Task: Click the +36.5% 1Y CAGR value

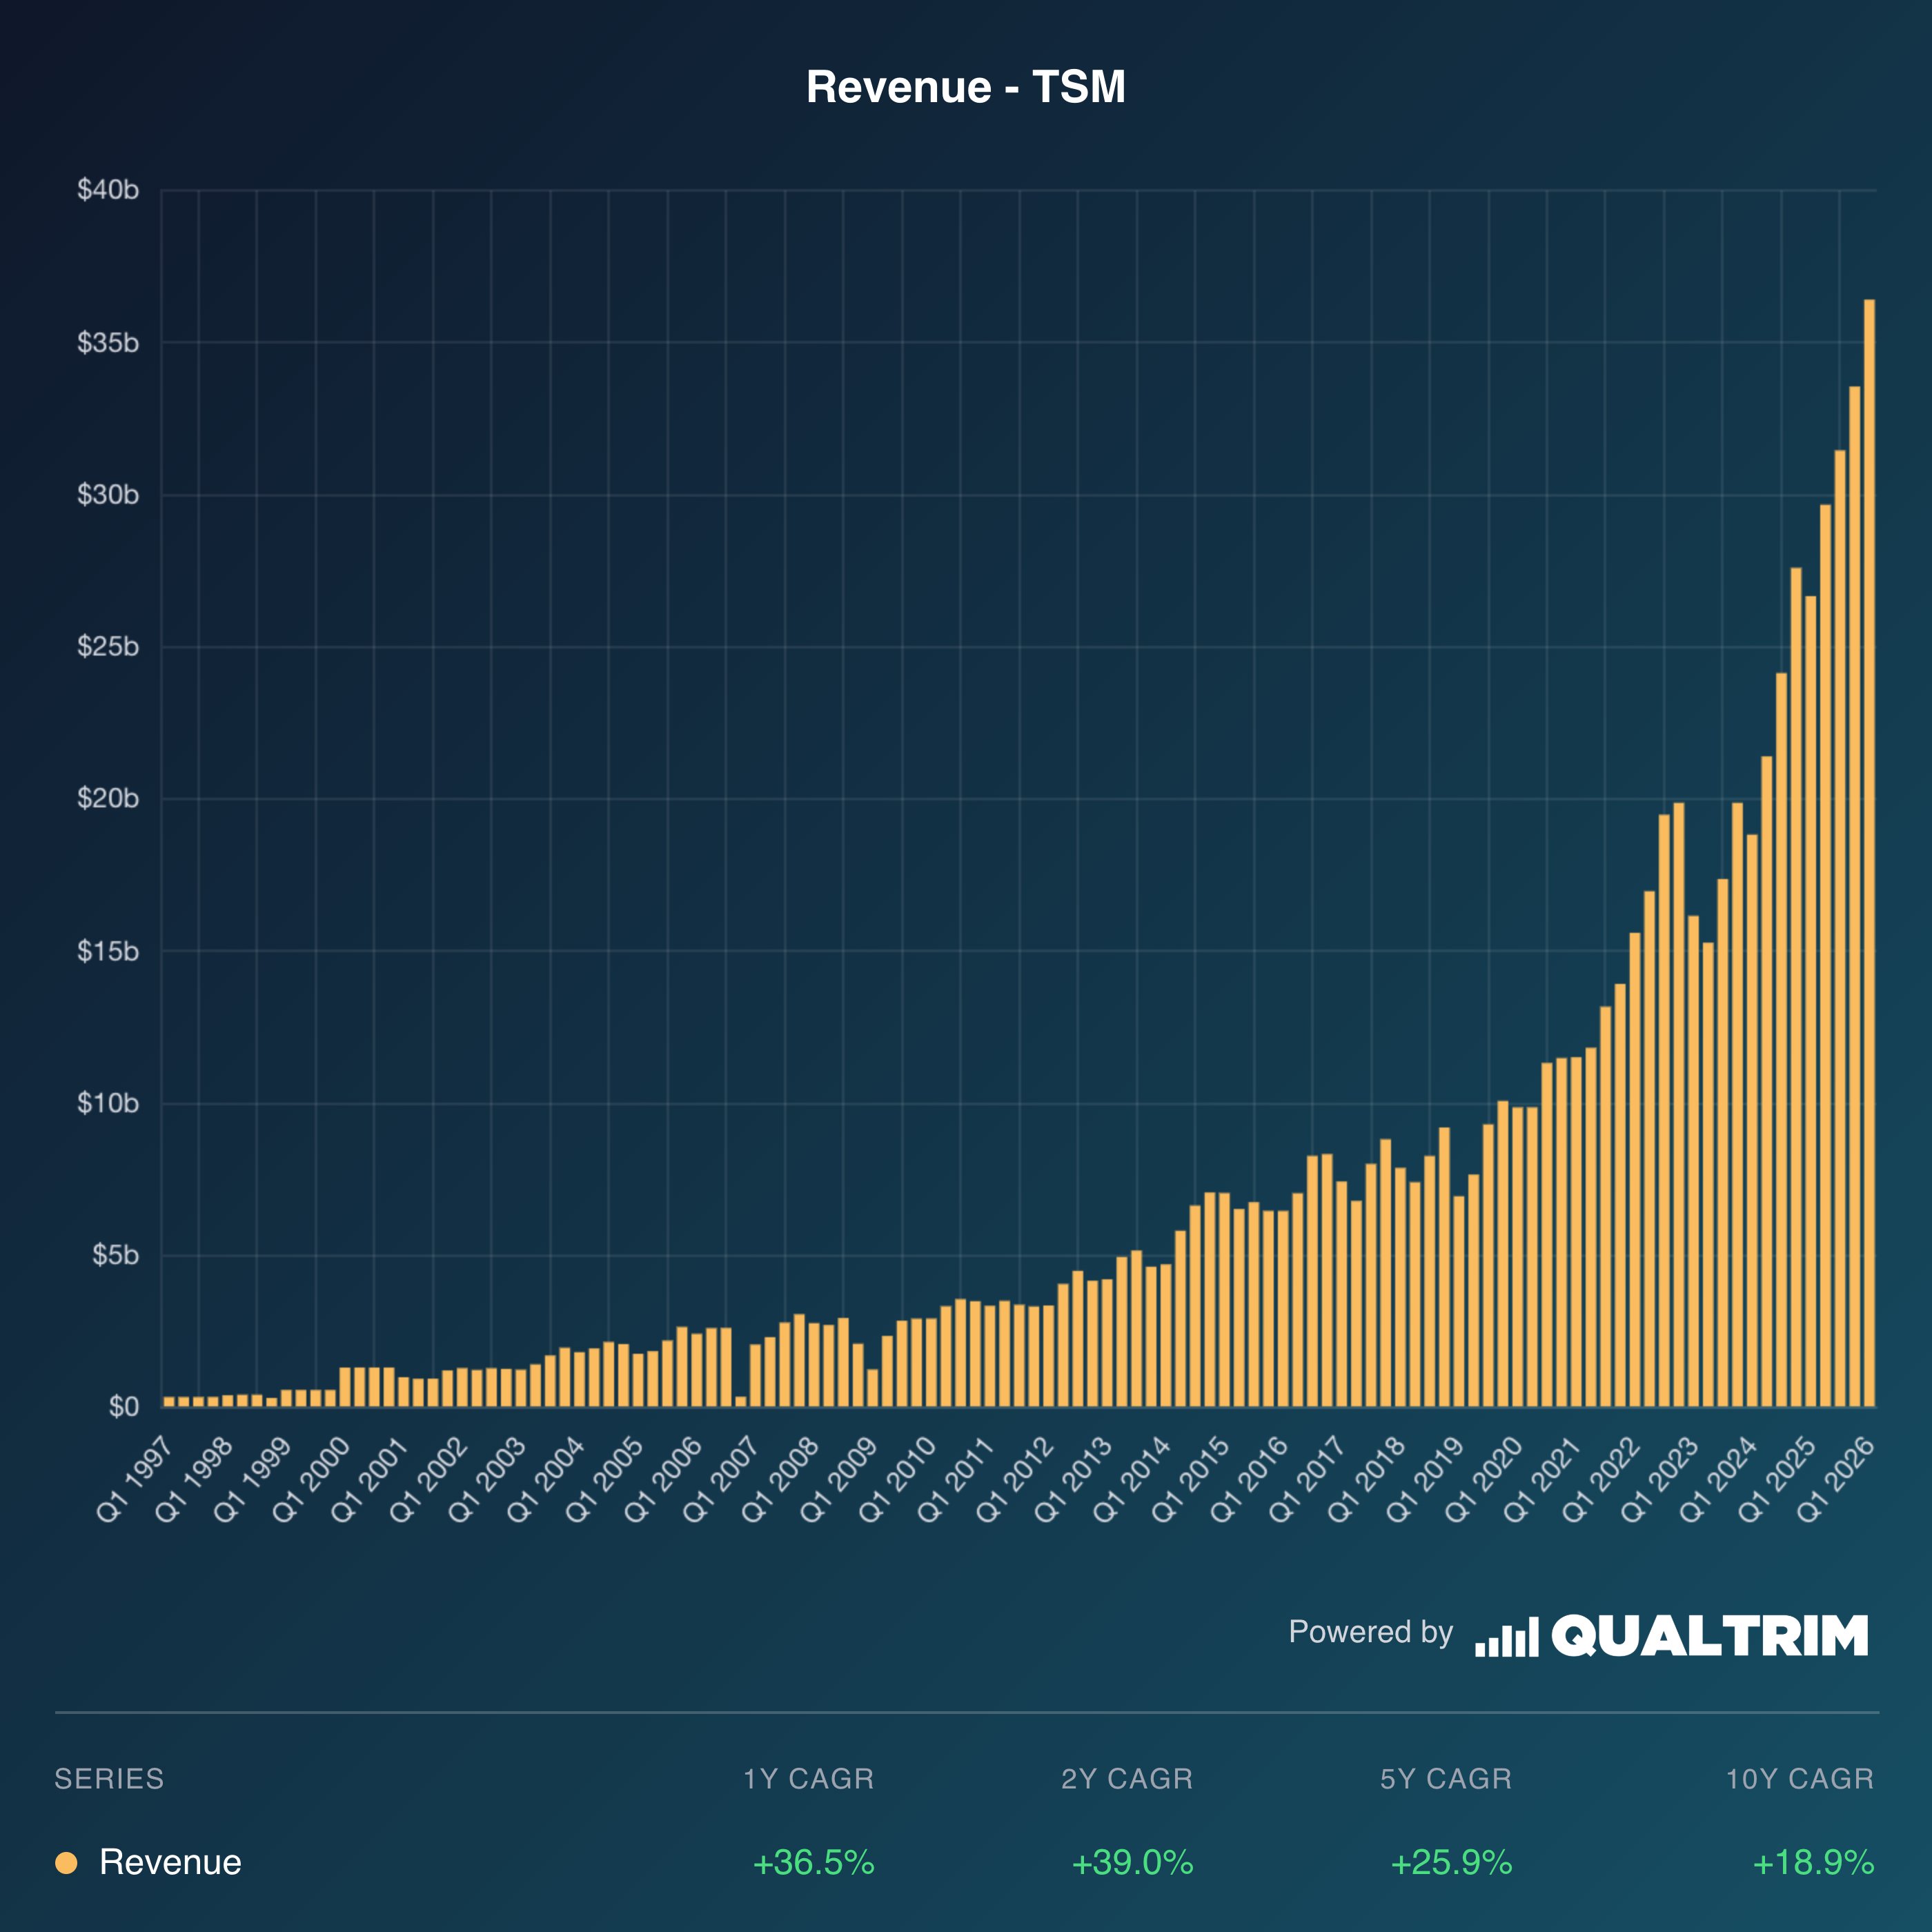Action: click(x=813, y=1863)
